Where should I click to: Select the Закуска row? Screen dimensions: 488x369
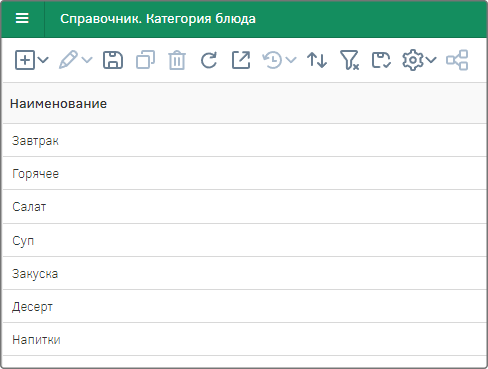click(245, 273)
